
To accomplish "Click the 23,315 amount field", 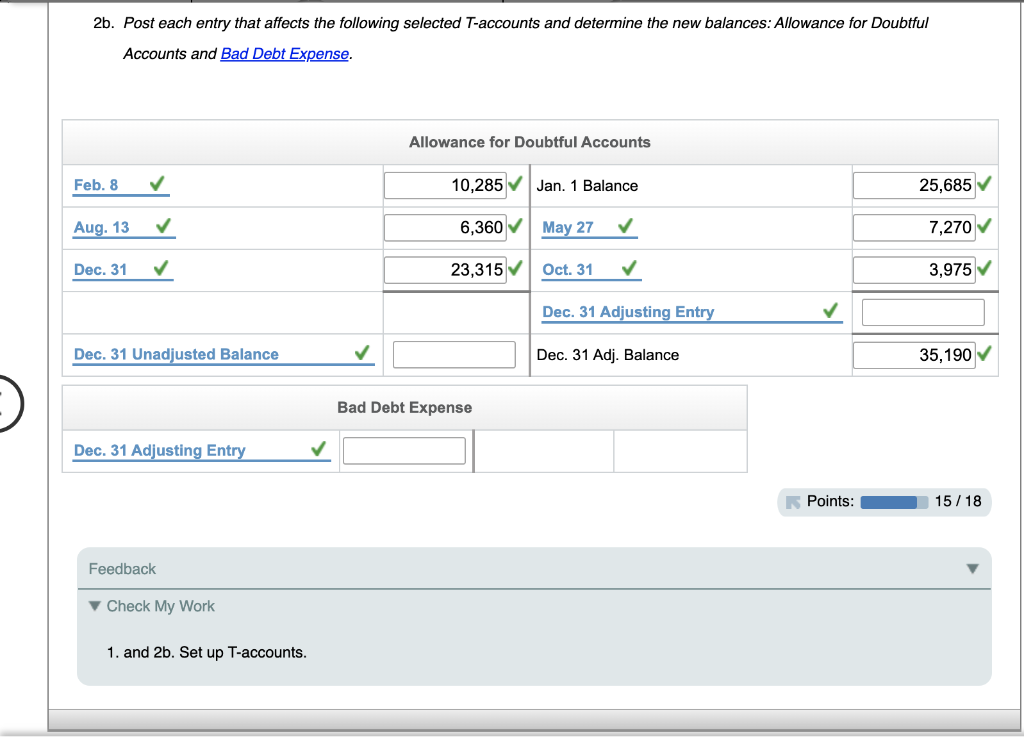I will tap(445, 270).
